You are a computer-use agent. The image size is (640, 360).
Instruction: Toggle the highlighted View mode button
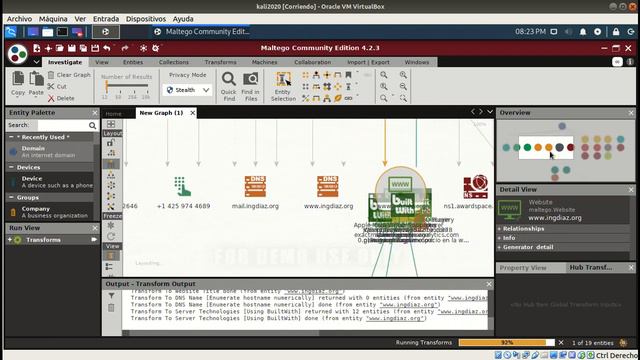111,256
